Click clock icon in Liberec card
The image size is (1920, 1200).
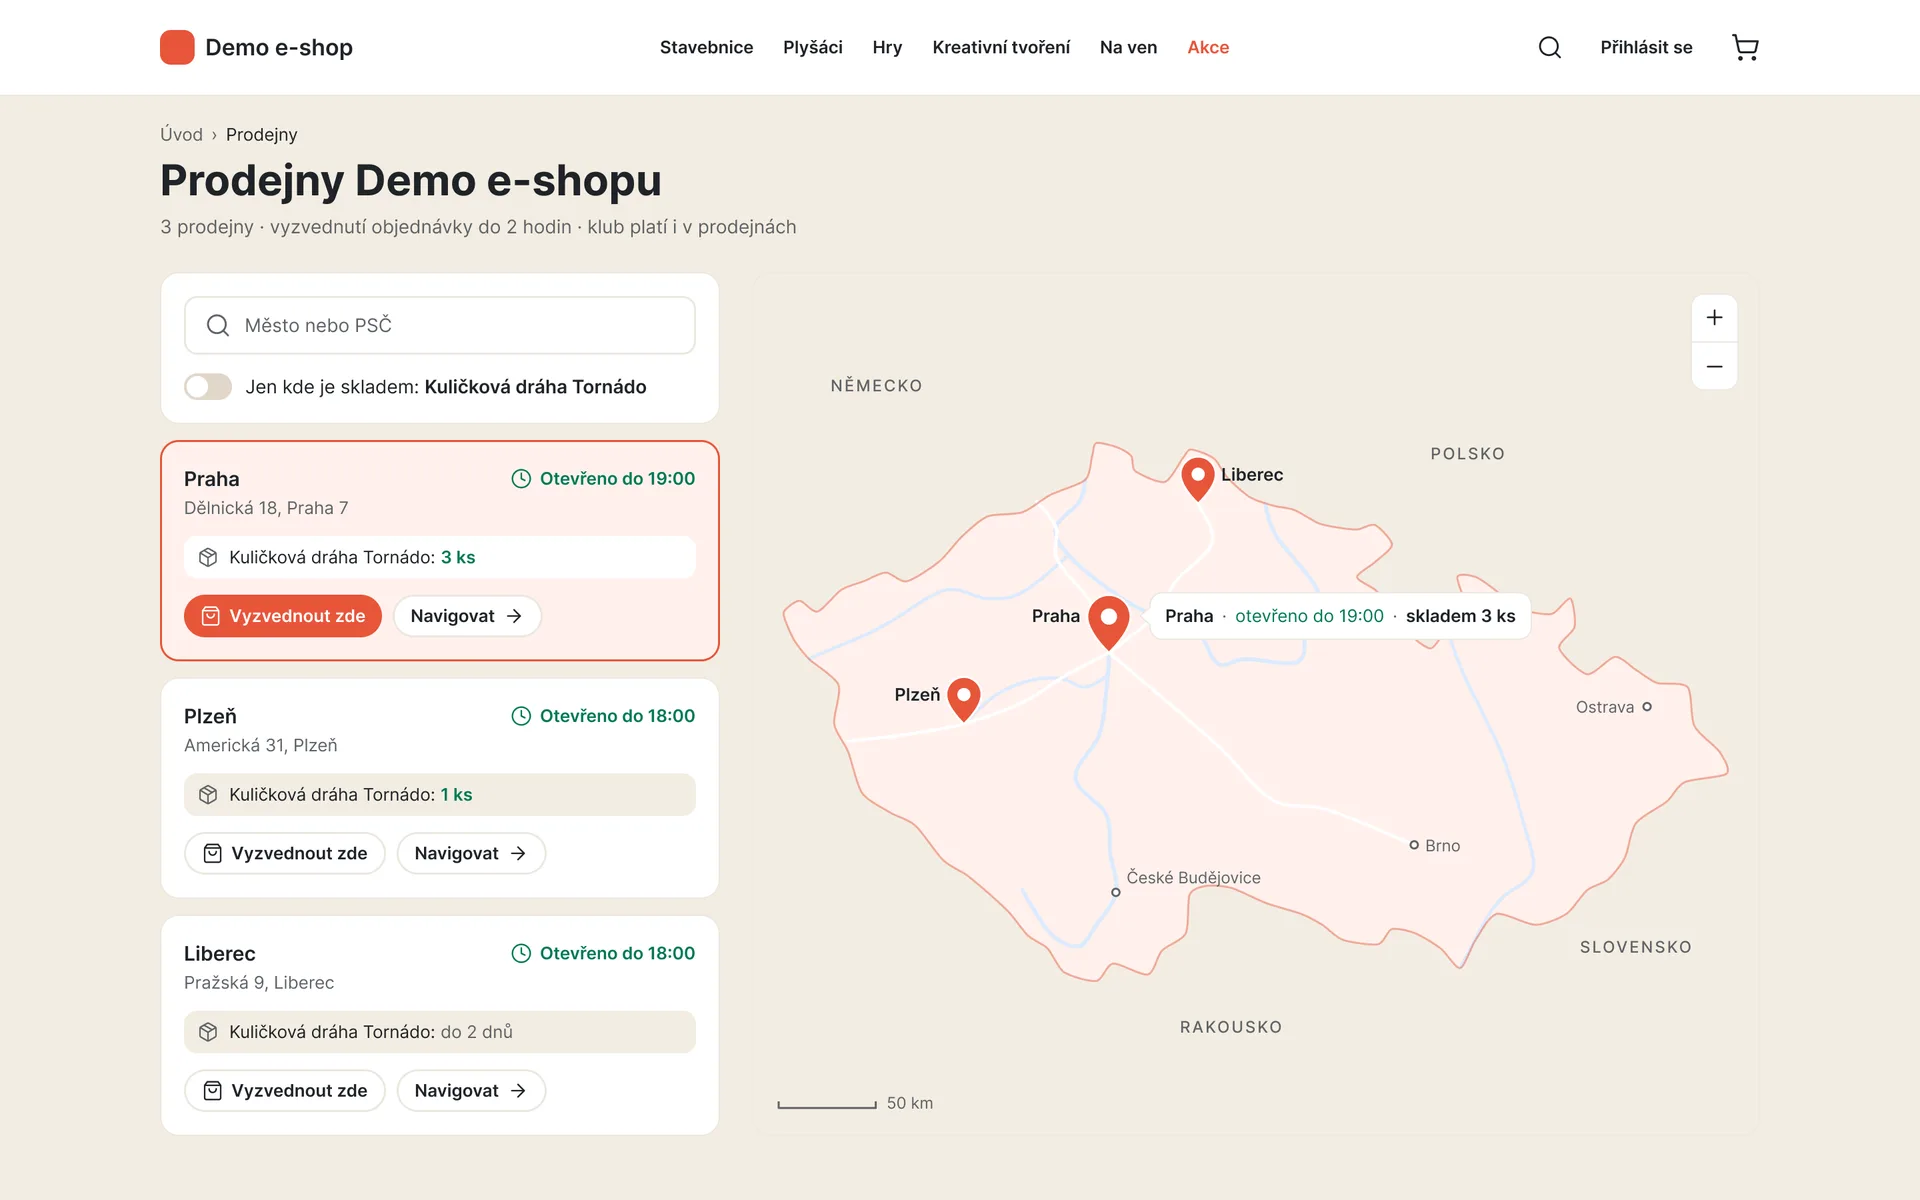point(521,953)
